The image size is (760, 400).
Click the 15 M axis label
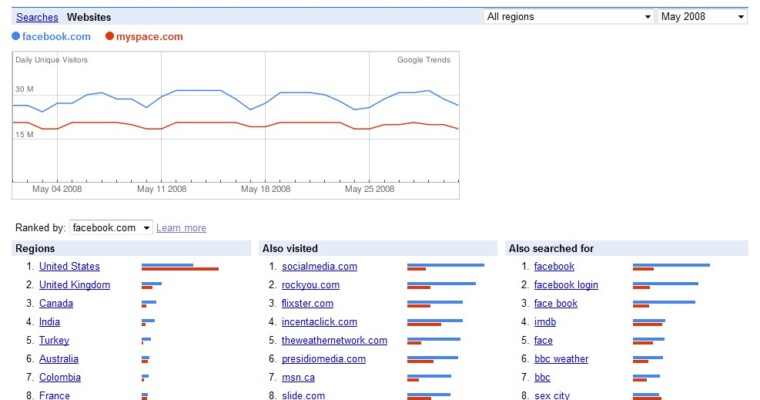coord(24,135)
